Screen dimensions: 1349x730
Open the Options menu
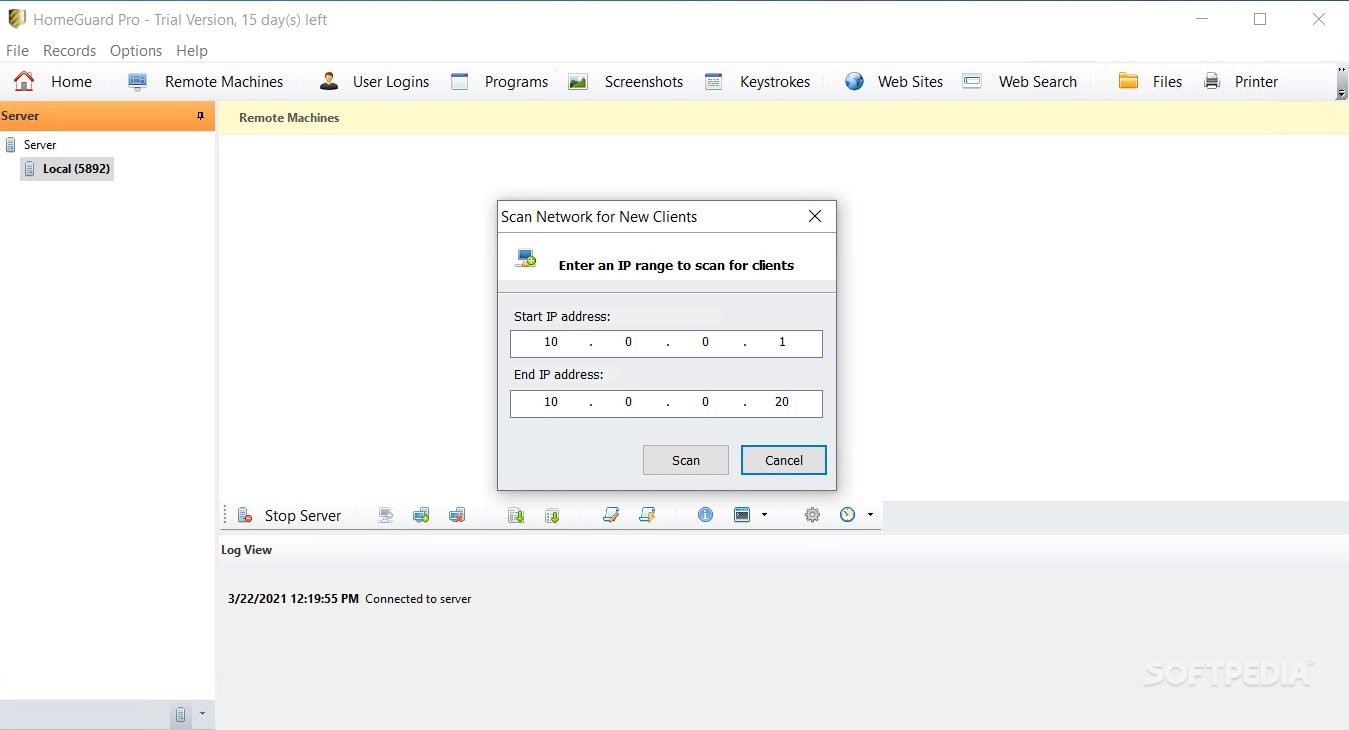pyautogui.click(x=136, y=50)
